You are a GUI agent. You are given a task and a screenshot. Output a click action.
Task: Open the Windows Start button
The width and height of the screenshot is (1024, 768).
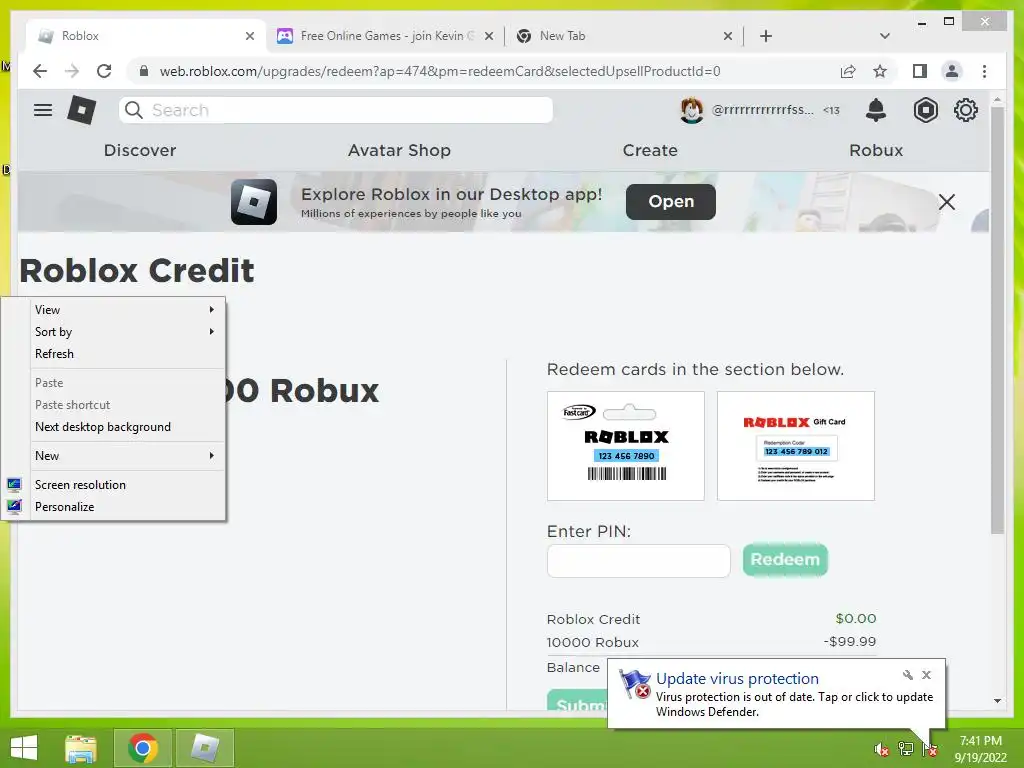(x=24, y=748)
